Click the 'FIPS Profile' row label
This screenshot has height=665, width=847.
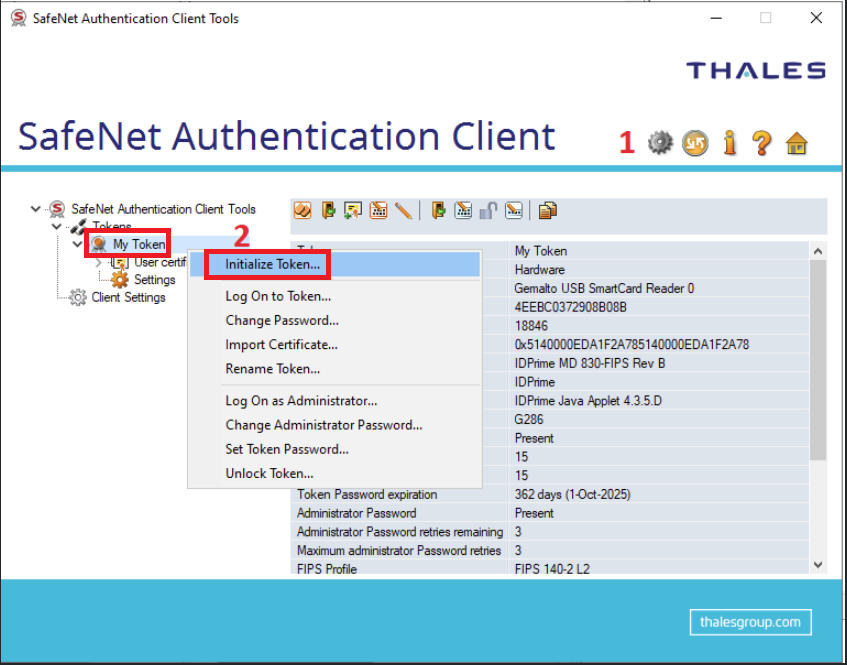pyautogui.click(x=326, y=569)
